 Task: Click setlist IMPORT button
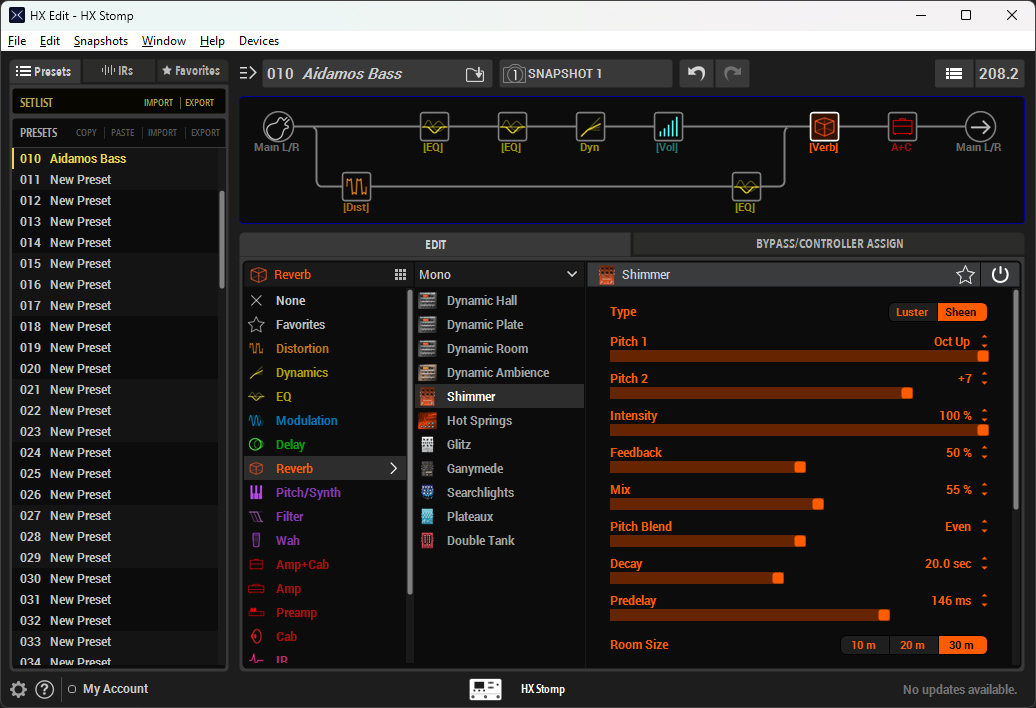click(x=159, y=103)
